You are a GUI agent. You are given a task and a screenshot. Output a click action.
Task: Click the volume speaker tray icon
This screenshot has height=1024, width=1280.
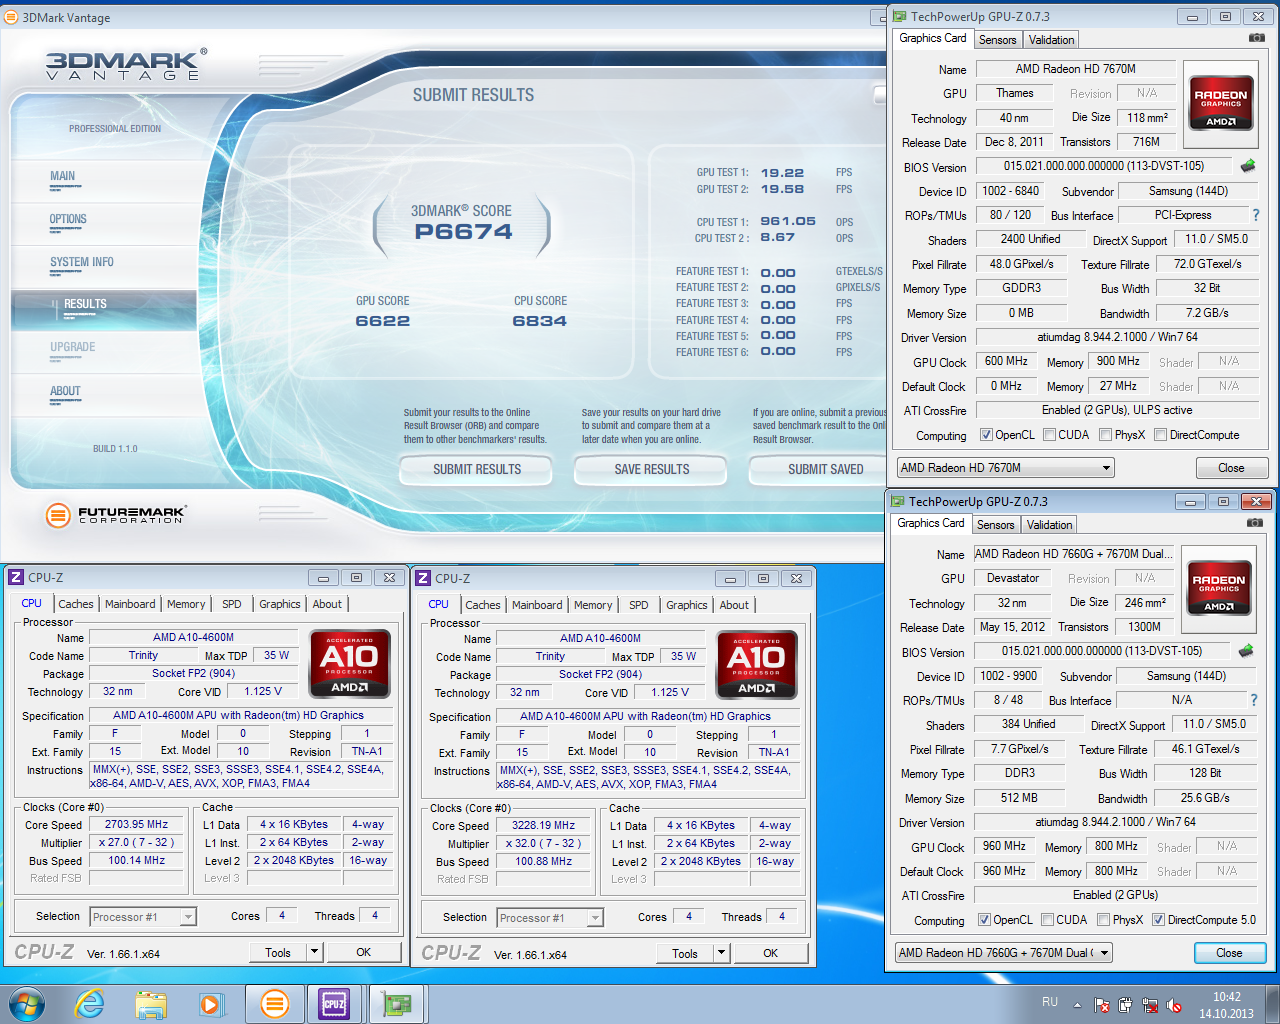[1174, 1005]
